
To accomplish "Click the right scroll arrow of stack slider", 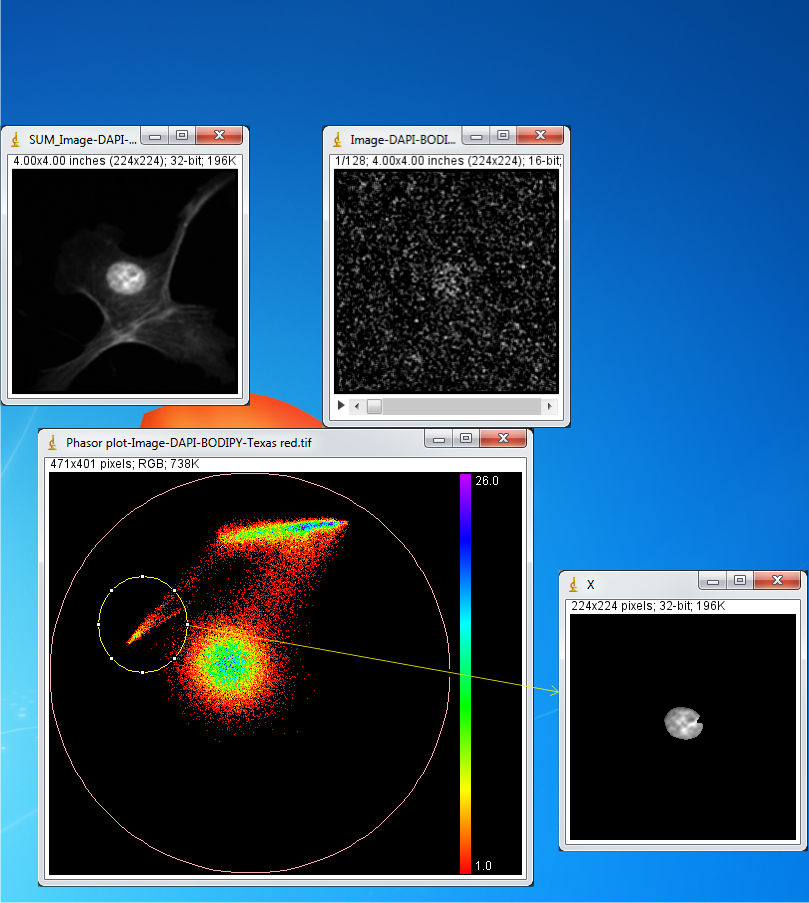I will coord(549,406).
